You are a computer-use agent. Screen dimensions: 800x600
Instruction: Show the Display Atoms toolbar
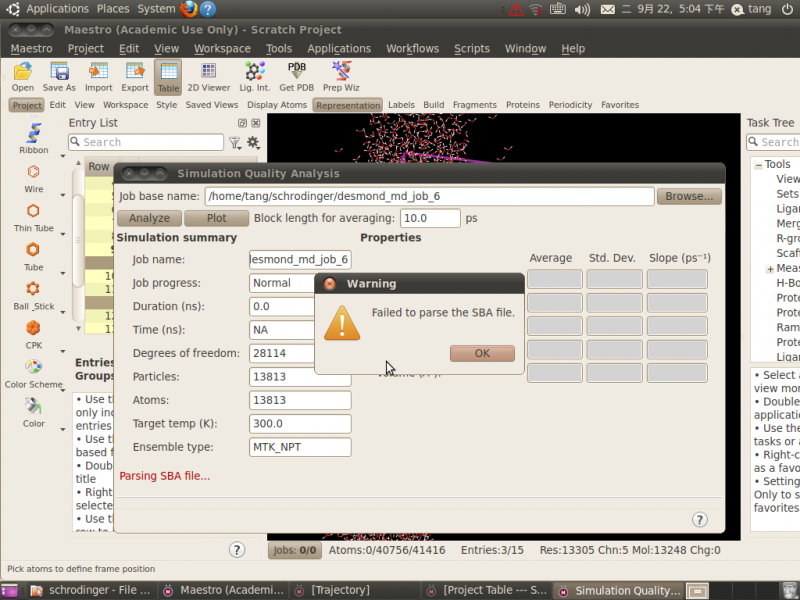point(277,105)
